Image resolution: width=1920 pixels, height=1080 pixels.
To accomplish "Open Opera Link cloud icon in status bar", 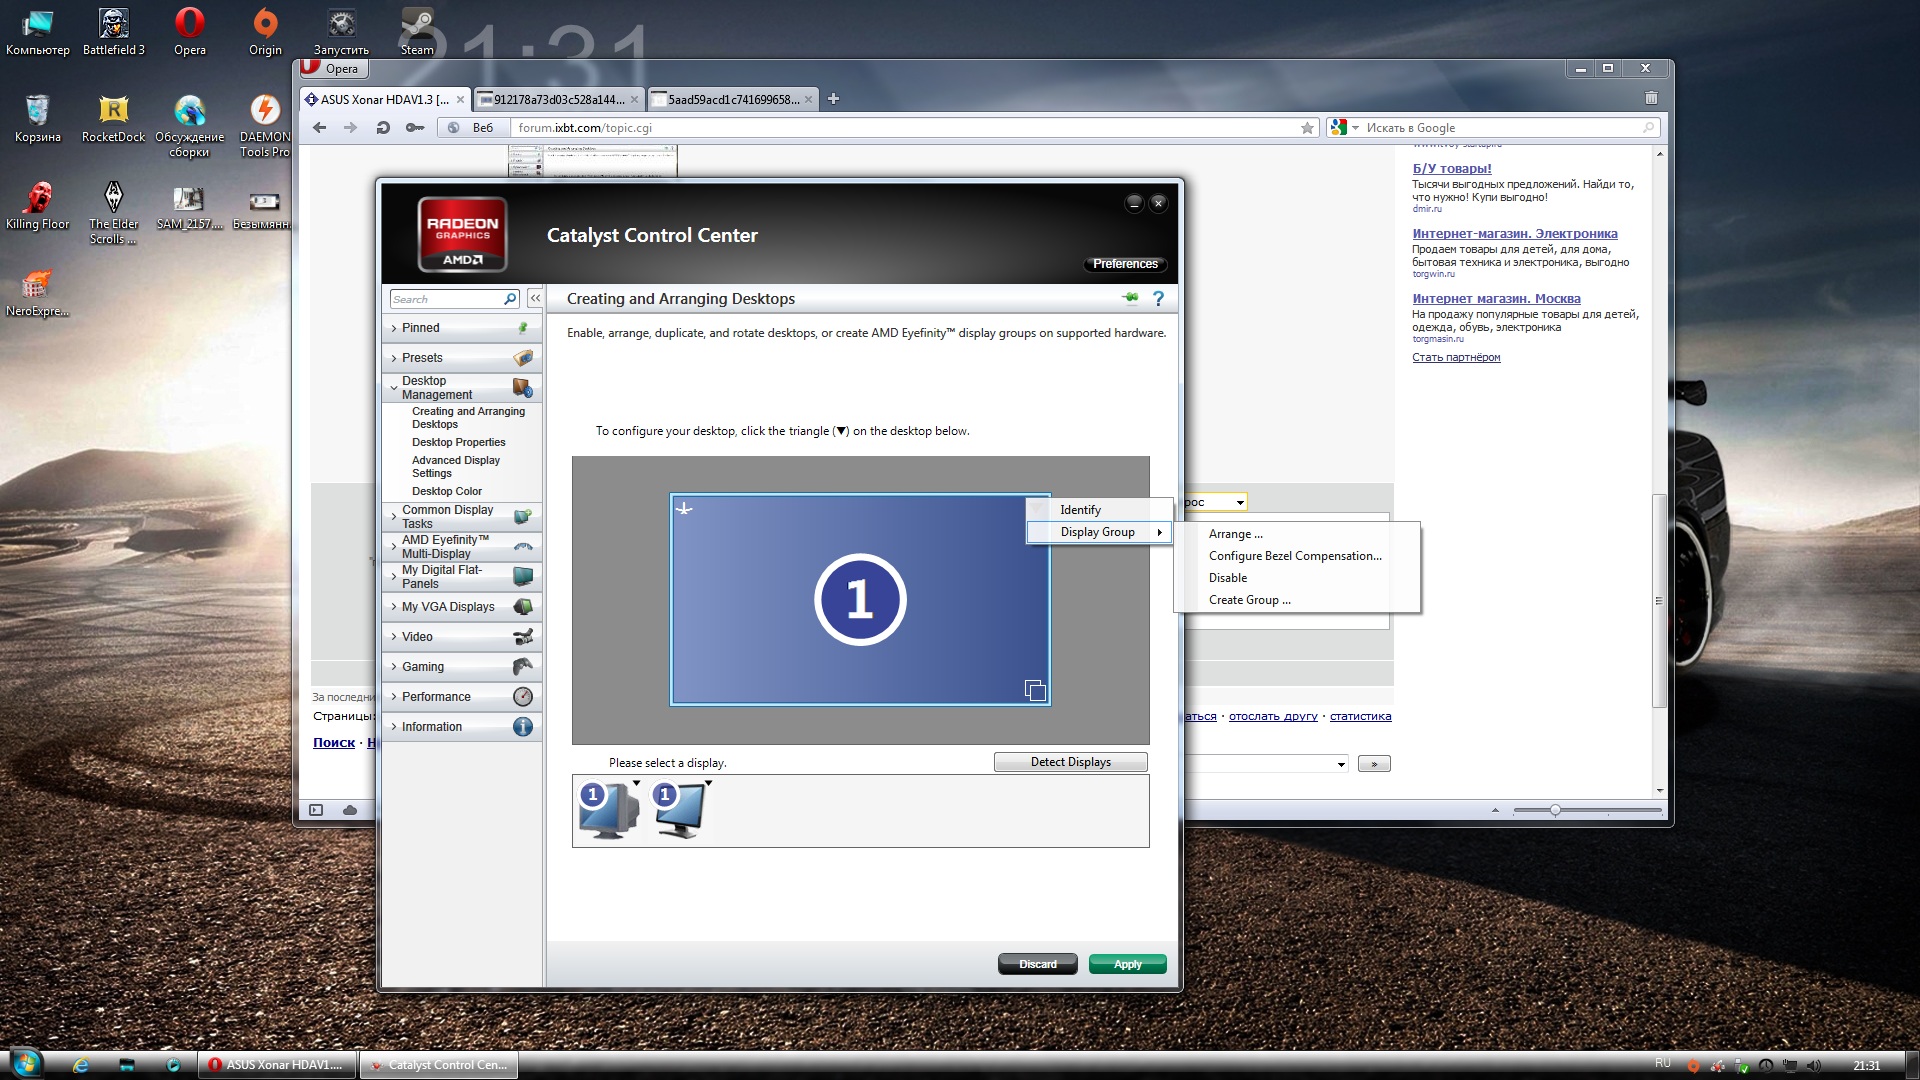I will (x=350, y=810).
